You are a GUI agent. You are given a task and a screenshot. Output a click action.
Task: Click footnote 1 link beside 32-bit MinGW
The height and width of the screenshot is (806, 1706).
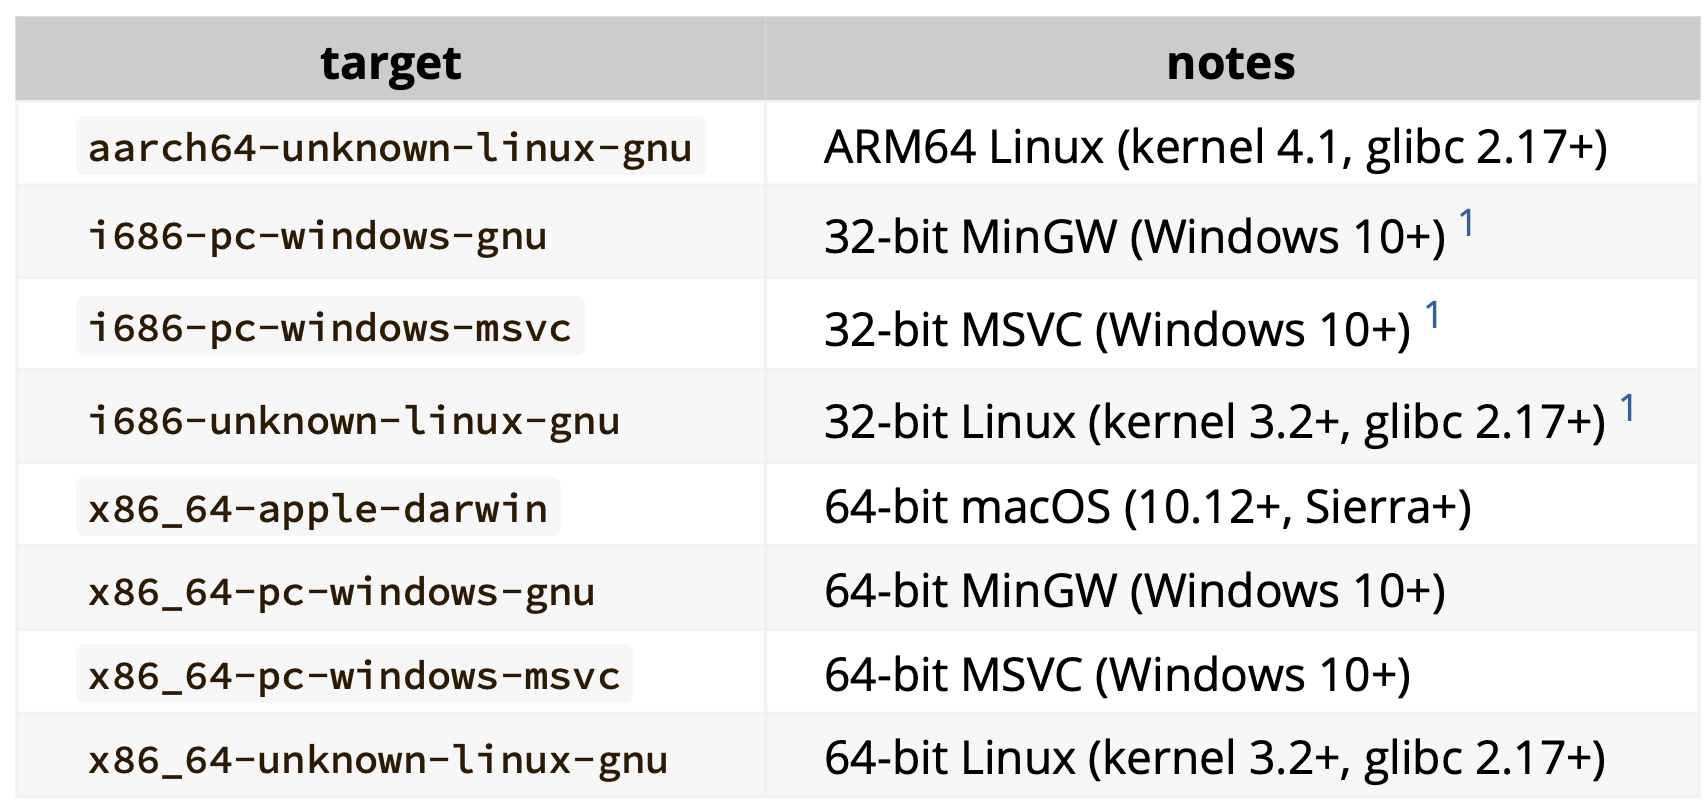point(1466,222)
